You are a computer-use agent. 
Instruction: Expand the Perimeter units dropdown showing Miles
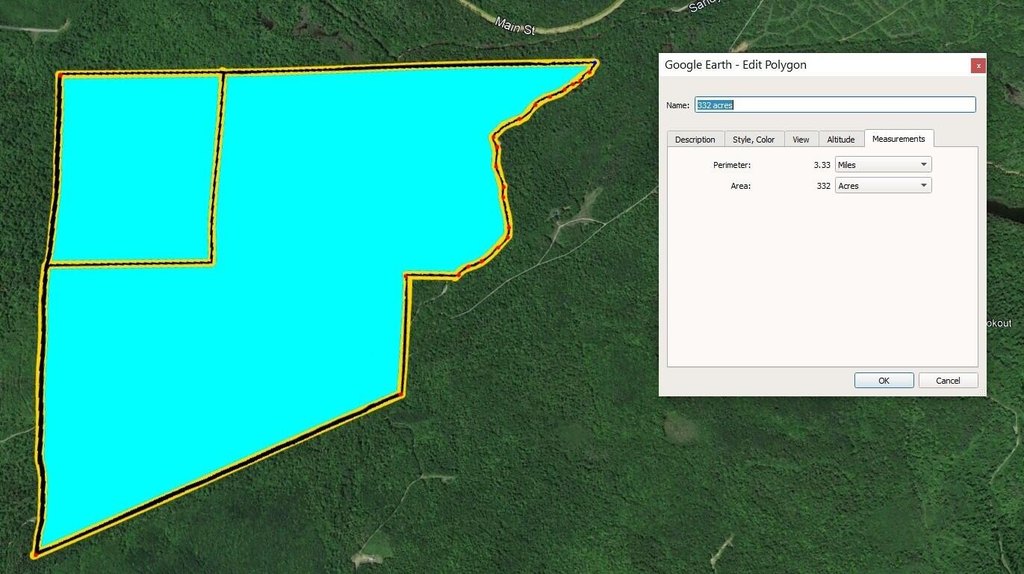tap(883, 164)
